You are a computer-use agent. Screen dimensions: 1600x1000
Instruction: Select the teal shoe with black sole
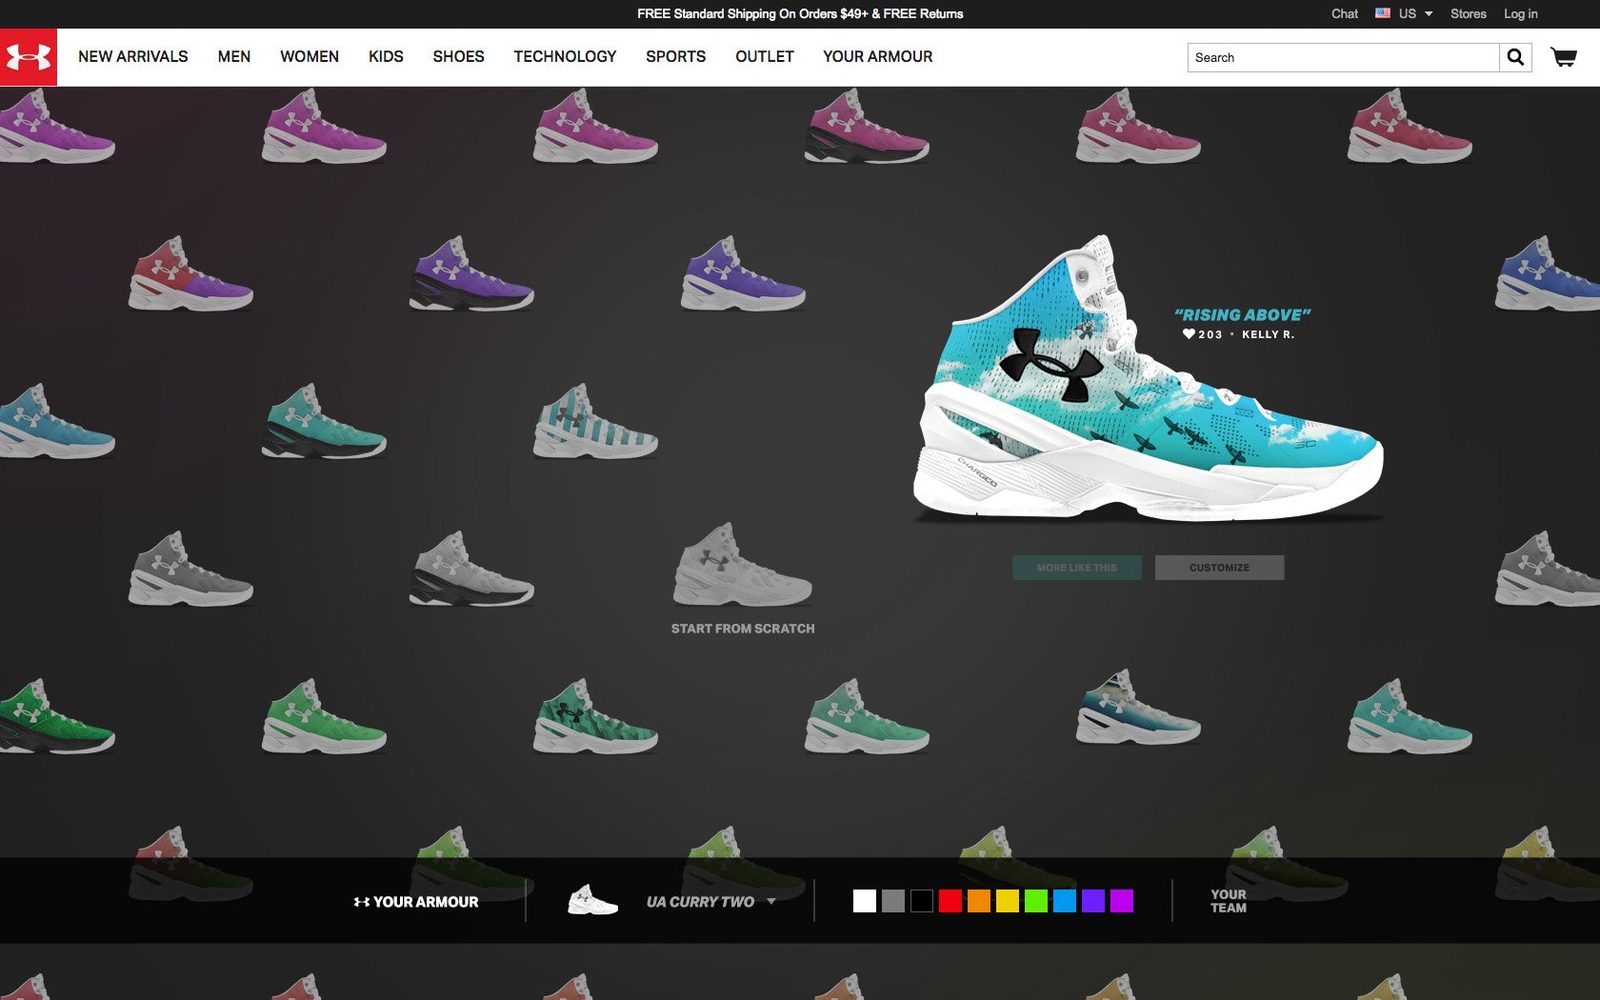coord(324,421)
